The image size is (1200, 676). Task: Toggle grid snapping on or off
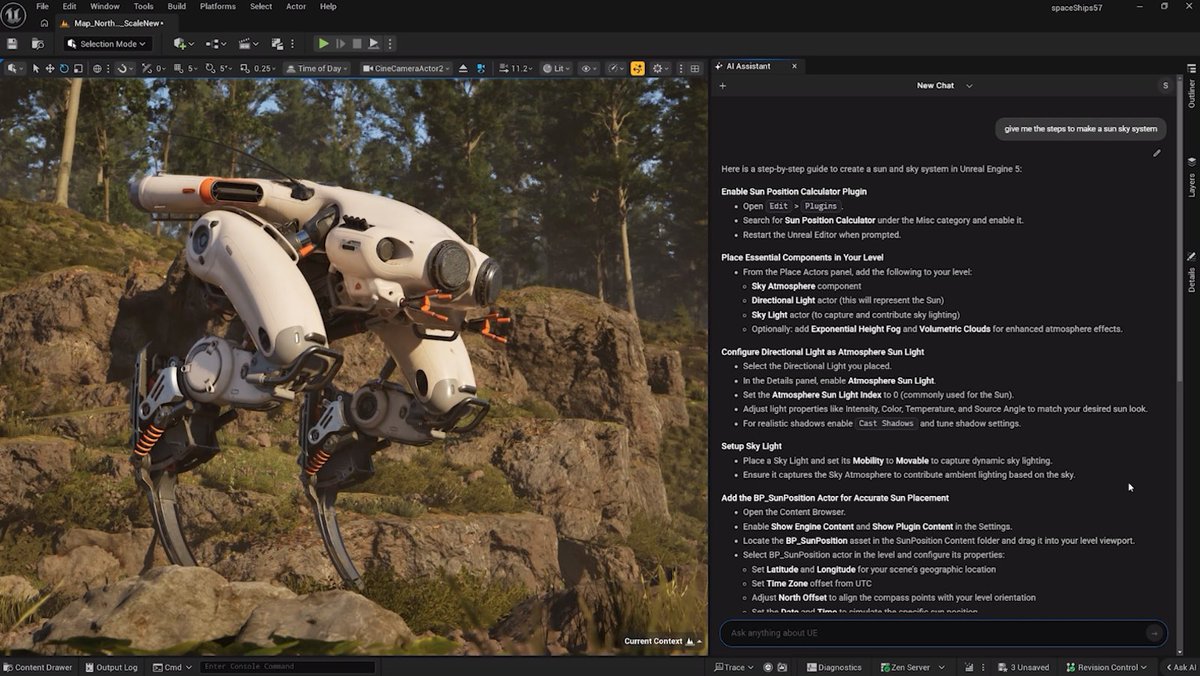coord(178,68)
